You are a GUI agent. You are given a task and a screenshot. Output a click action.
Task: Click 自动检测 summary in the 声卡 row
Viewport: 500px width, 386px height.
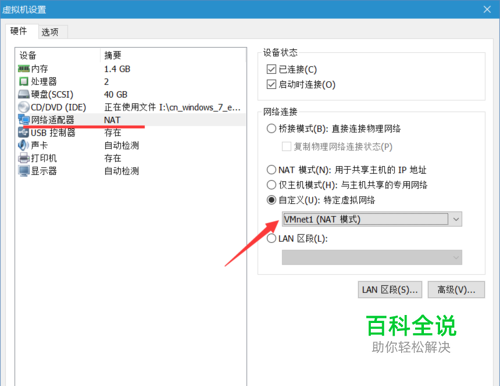click(122, 145)
